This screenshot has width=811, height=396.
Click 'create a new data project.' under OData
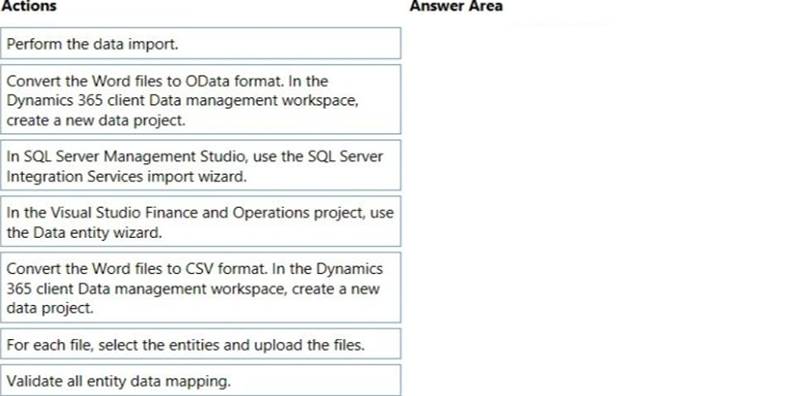(96, 120)
